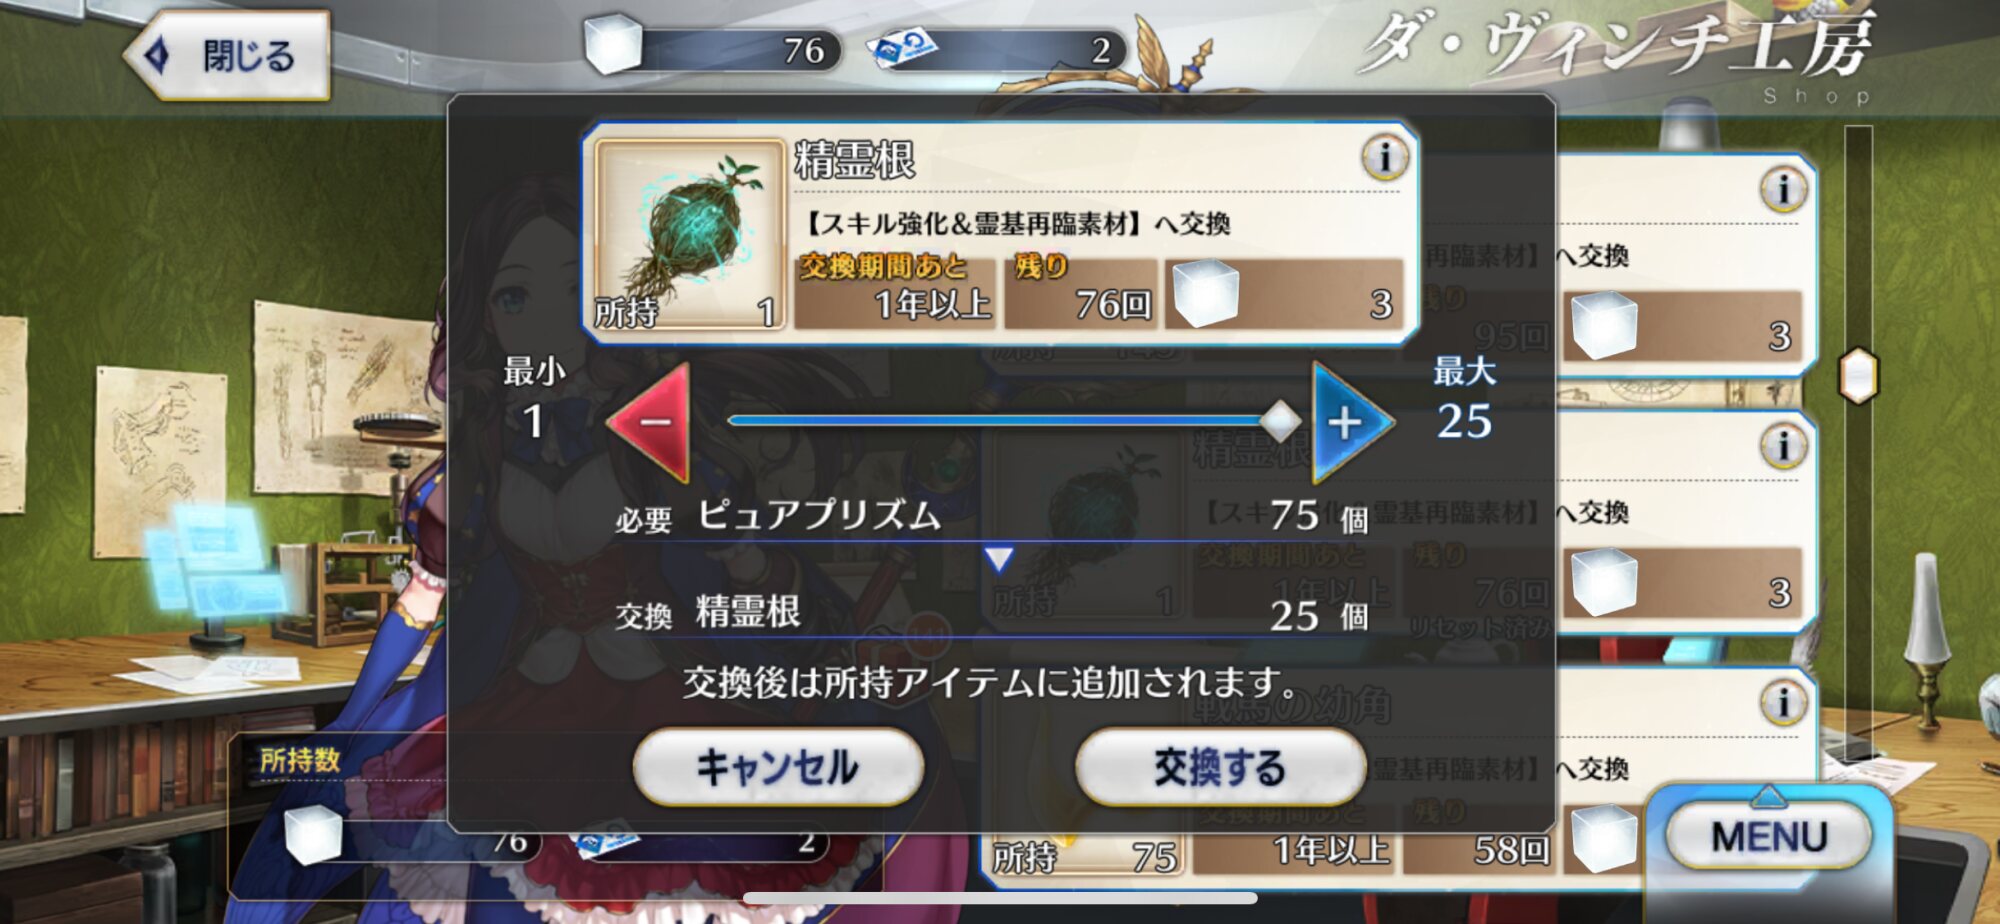Image resolution: width=2000 pixels, height=924 pixels.
Task: Open info icon for 精霊根 item
Action: click(1384, 157)
